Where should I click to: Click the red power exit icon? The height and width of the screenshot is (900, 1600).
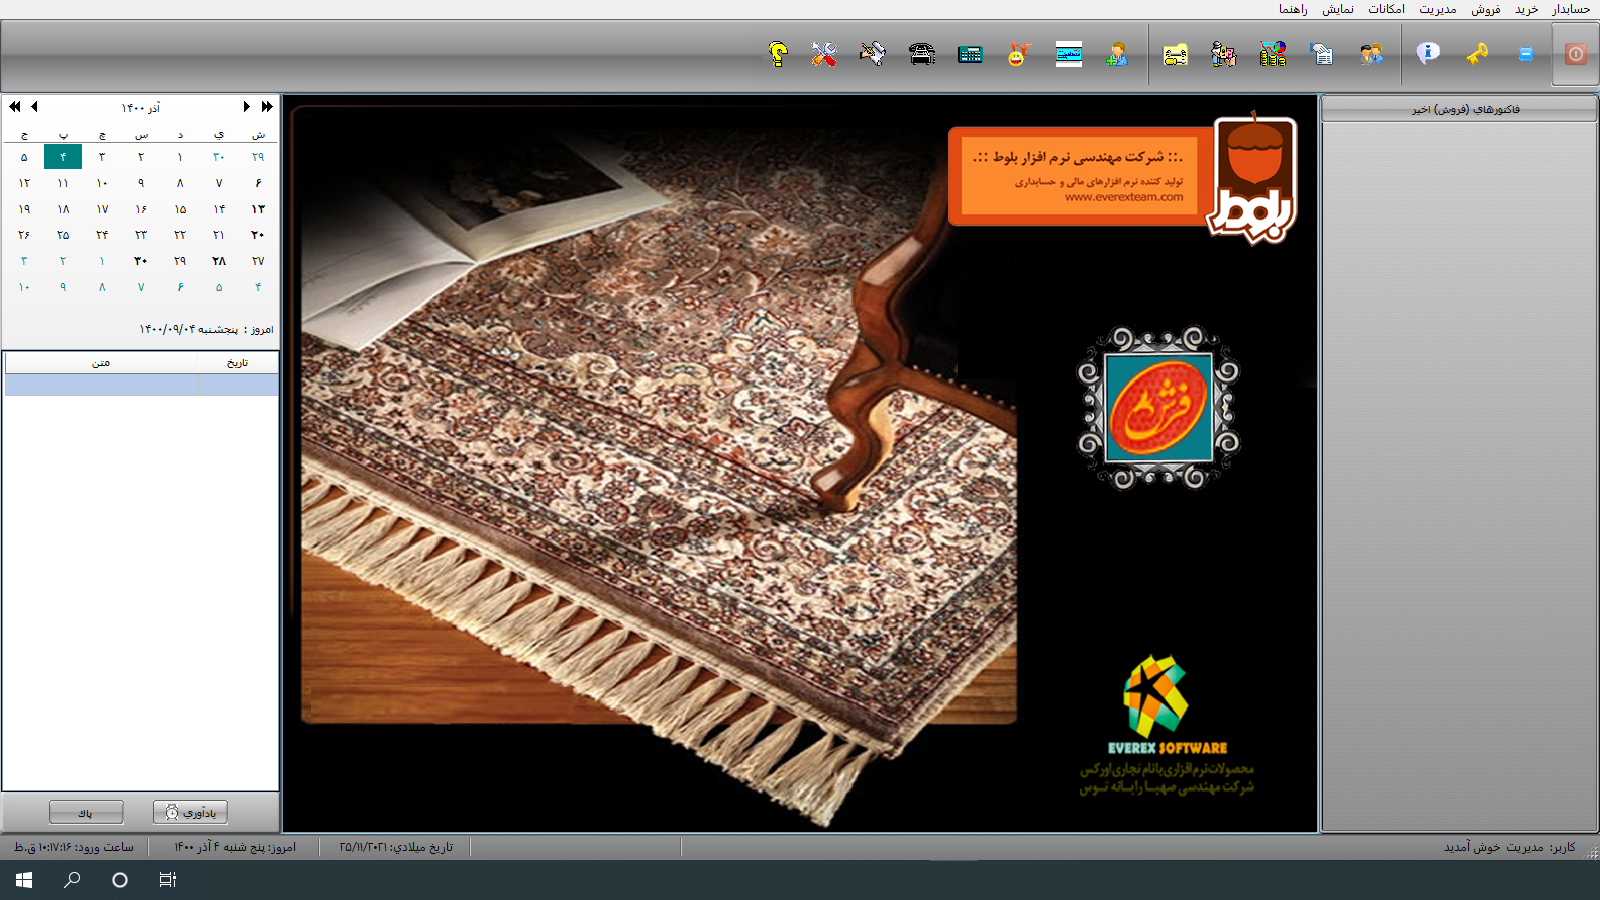click(x=1575, y=54)
